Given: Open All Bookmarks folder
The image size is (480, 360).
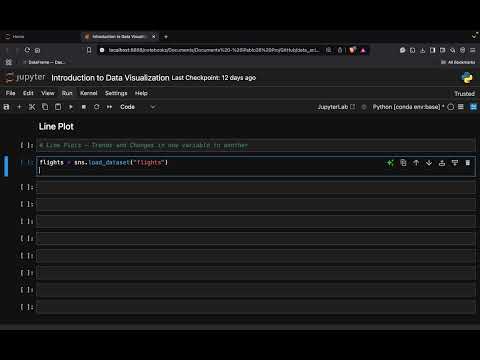Looking at the screenshot, I should [458, 62].
